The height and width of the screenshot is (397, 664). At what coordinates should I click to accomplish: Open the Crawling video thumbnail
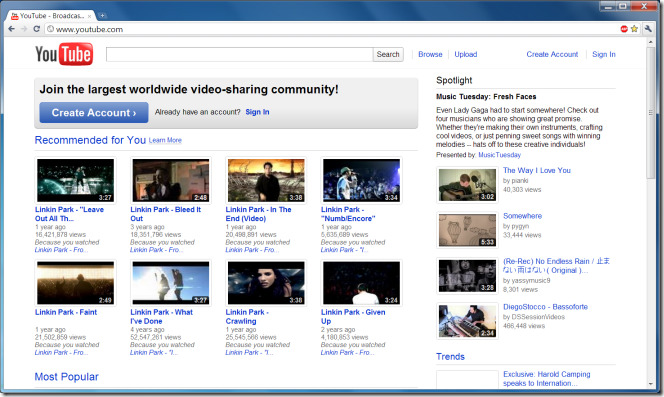[x=266, y=283]
